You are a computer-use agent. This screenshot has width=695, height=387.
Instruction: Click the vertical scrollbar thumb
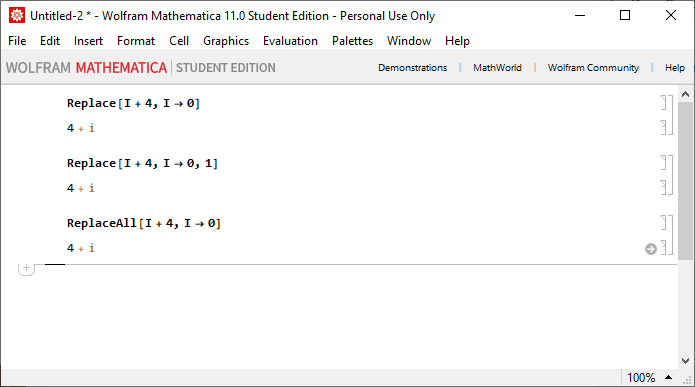(685, 181)
